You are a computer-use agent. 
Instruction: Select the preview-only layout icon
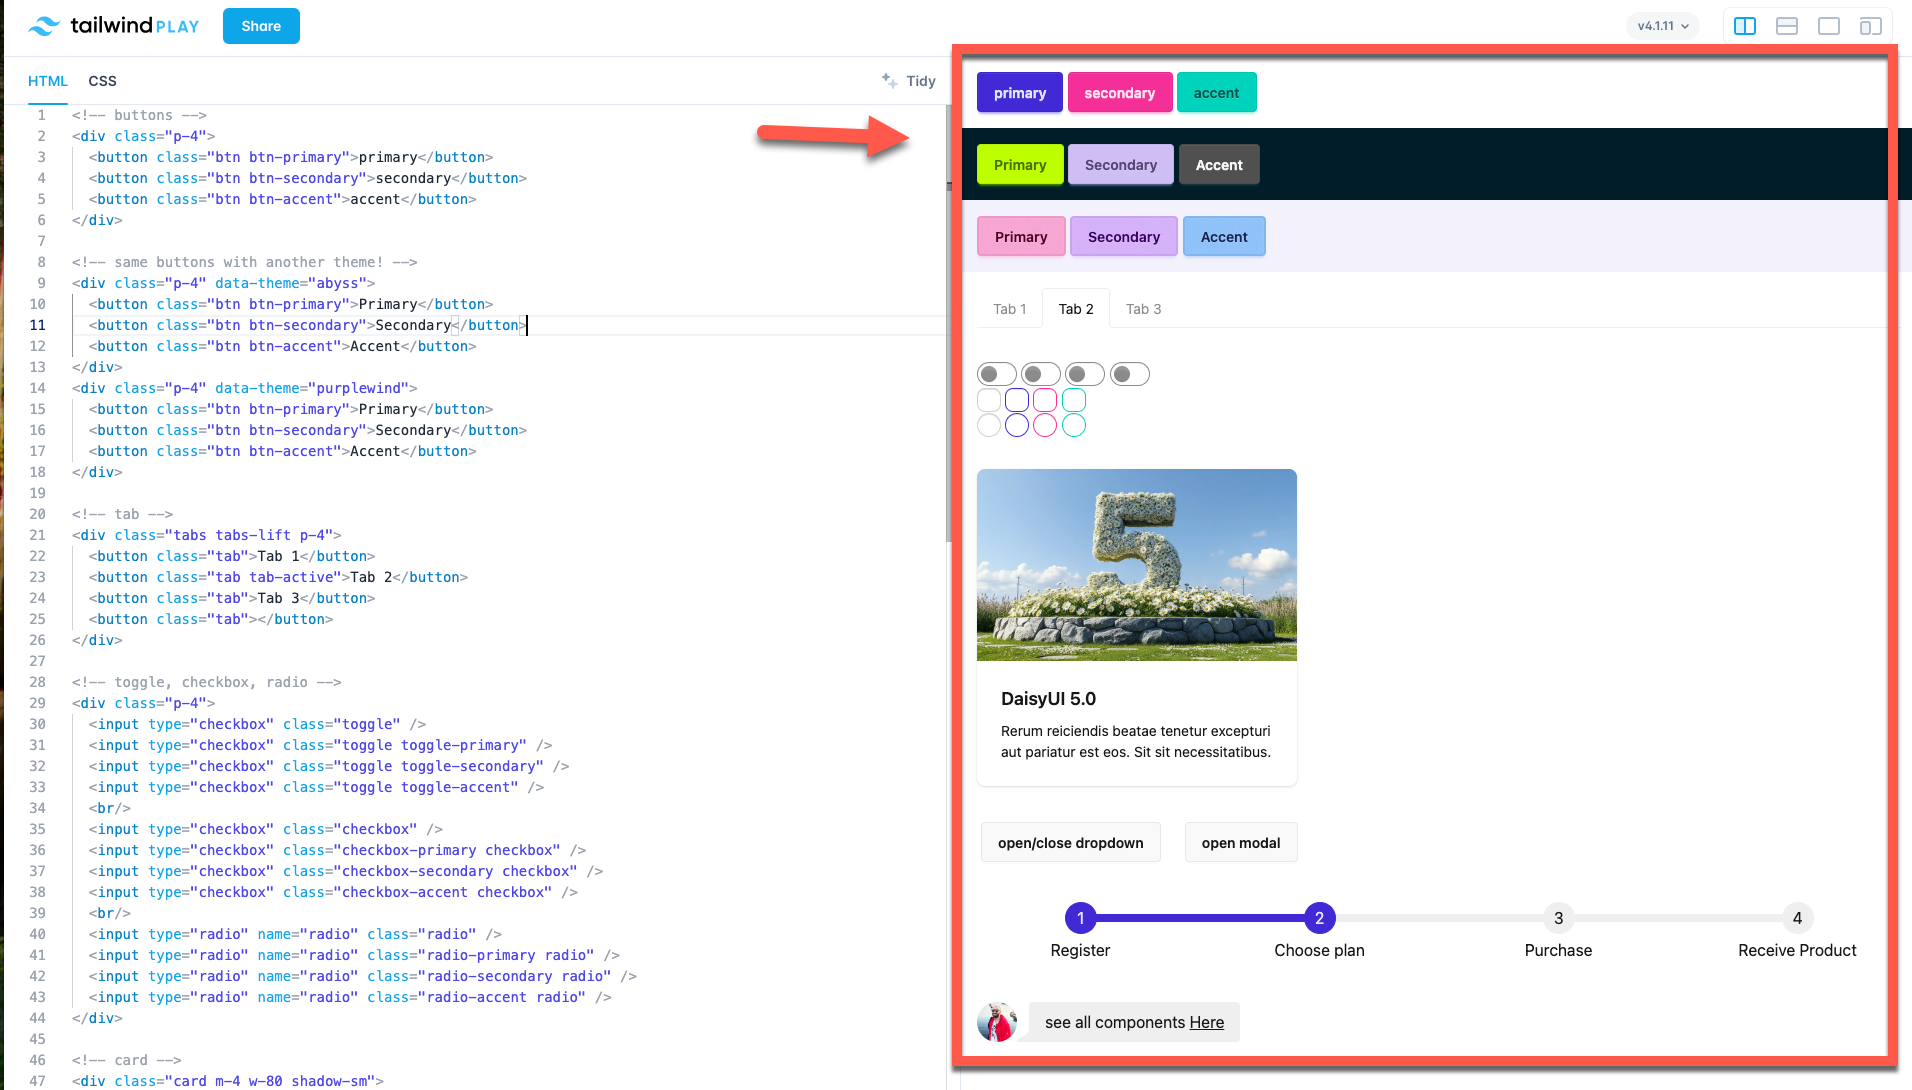coord(1829,26)
